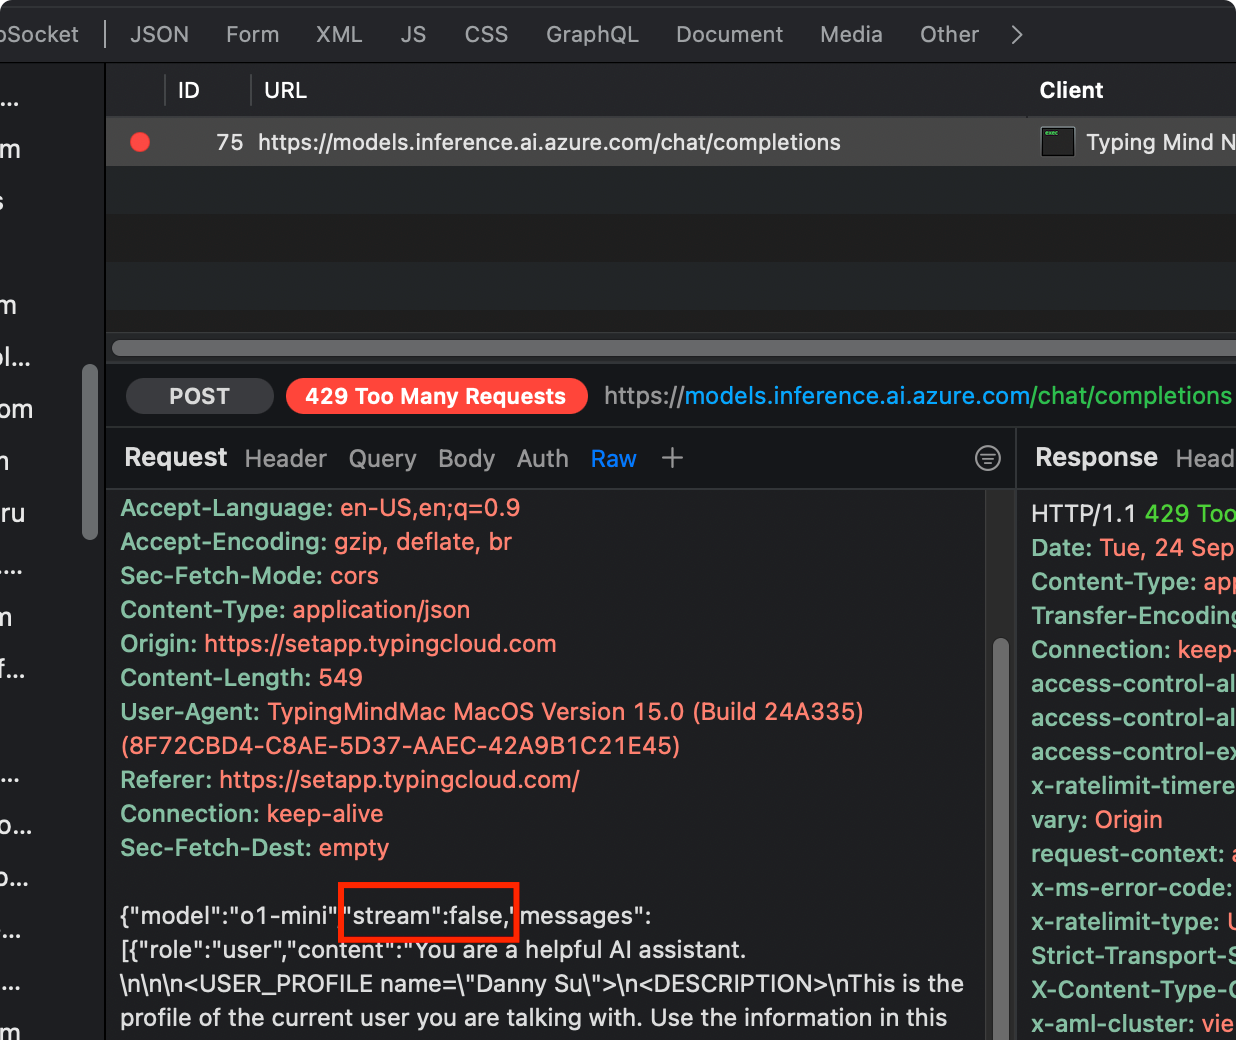This screenshot has height=1040, width=1236.
Task: Filter requests by Other type
Action: tap(949, 34)
